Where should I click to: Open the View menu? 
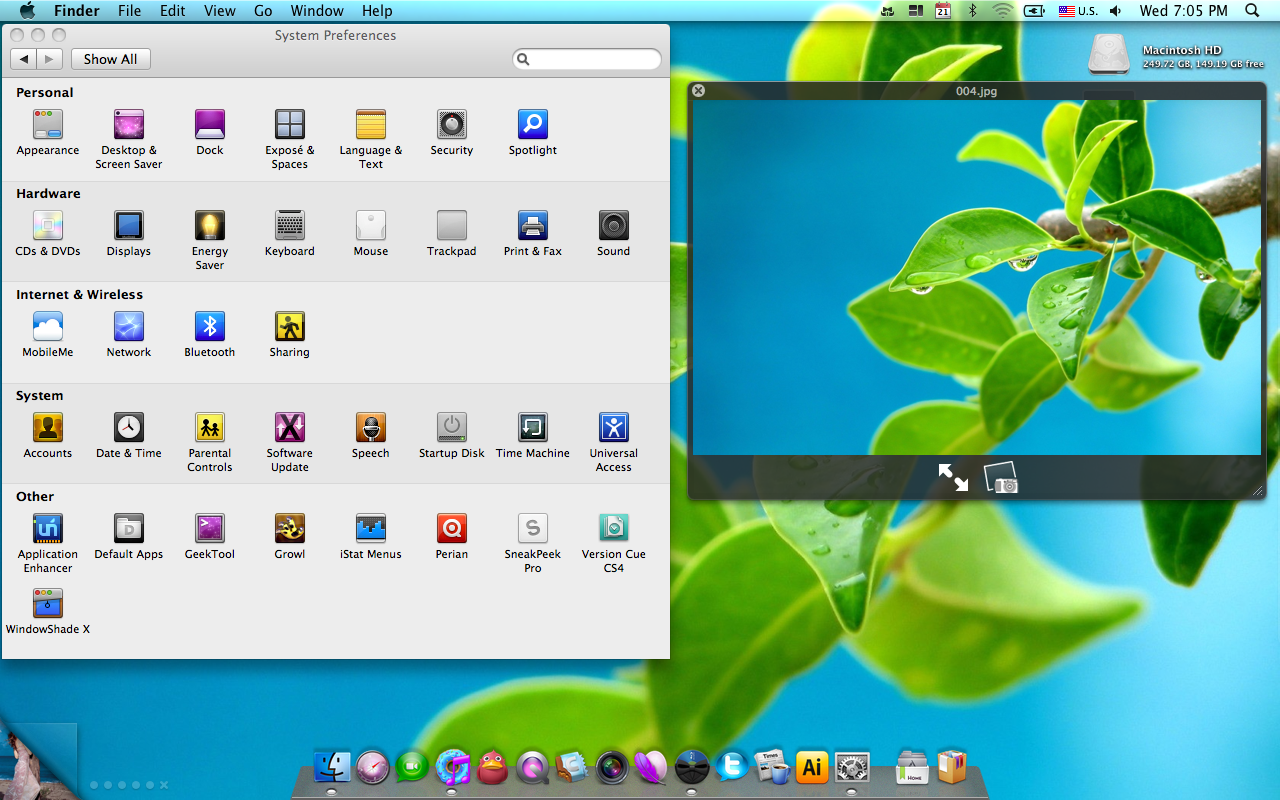click(x=220, y=11)
